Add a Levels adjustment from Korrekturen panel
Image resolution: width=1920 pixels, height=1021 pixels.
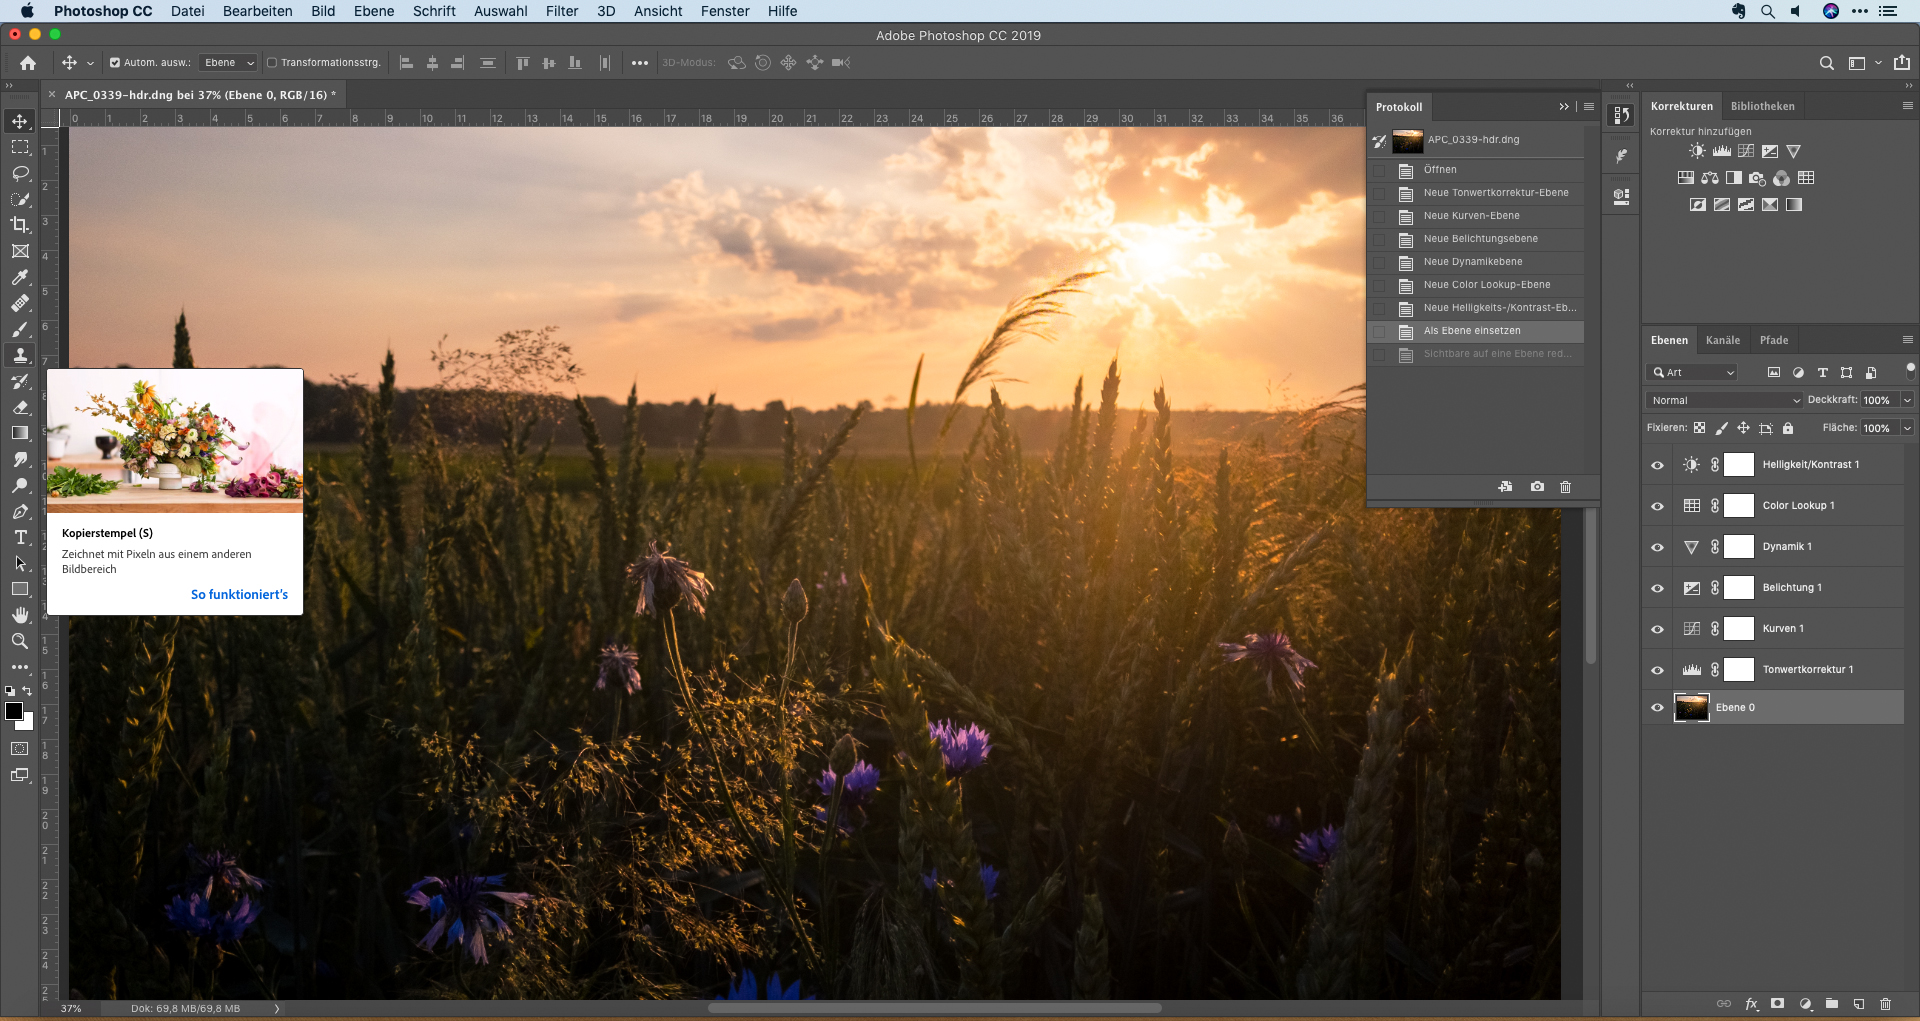pyautogui.click(x=1721, y=151)
